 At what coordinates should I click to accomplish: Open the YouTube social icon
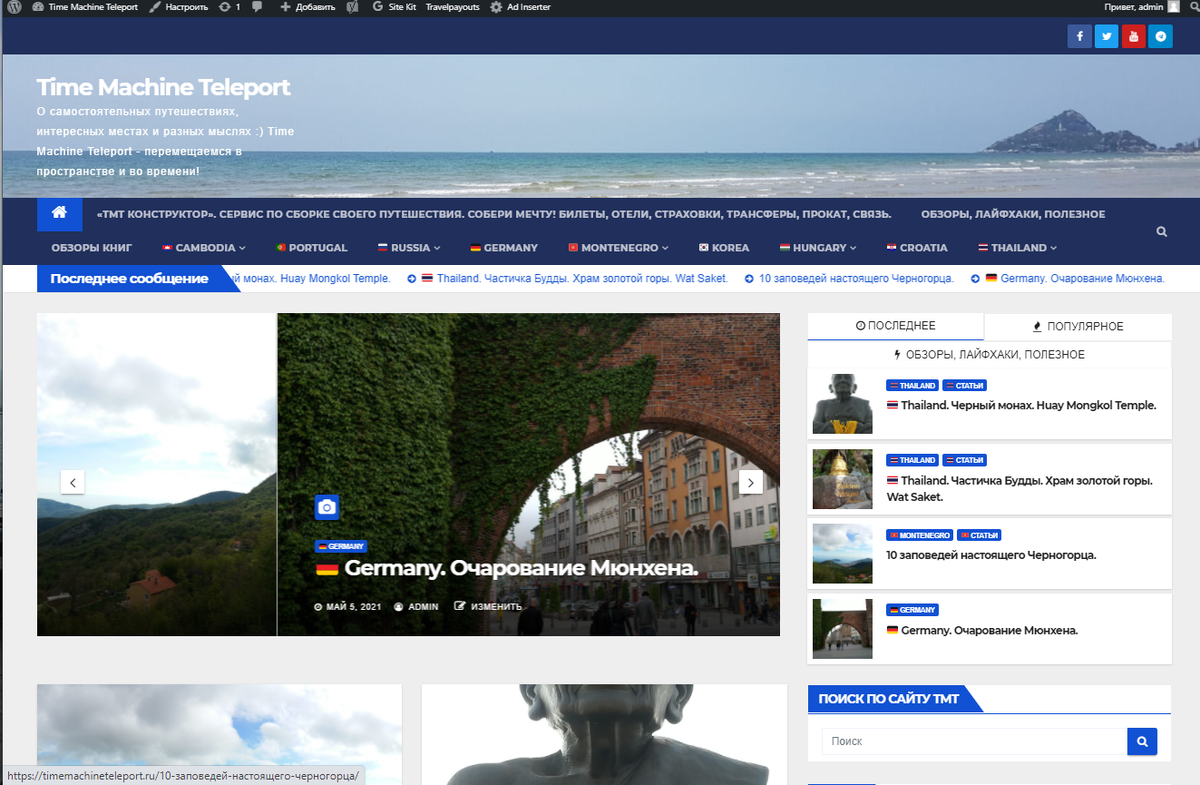(1133, 36)
